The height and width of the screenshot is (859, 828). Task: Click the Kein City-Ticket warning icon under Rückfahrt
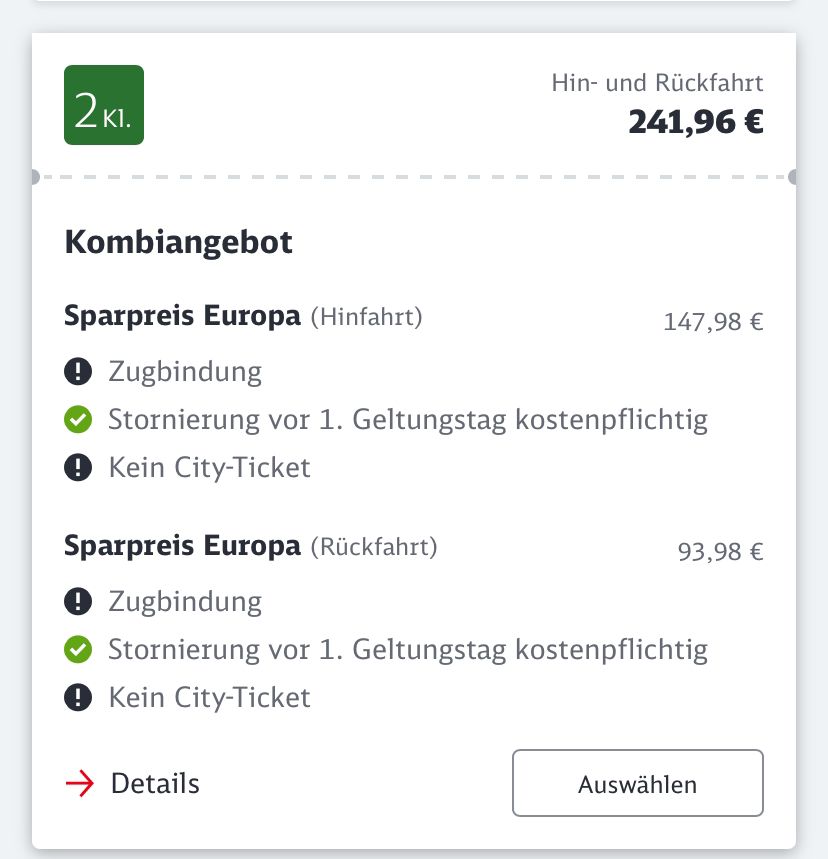pos(78,698)
